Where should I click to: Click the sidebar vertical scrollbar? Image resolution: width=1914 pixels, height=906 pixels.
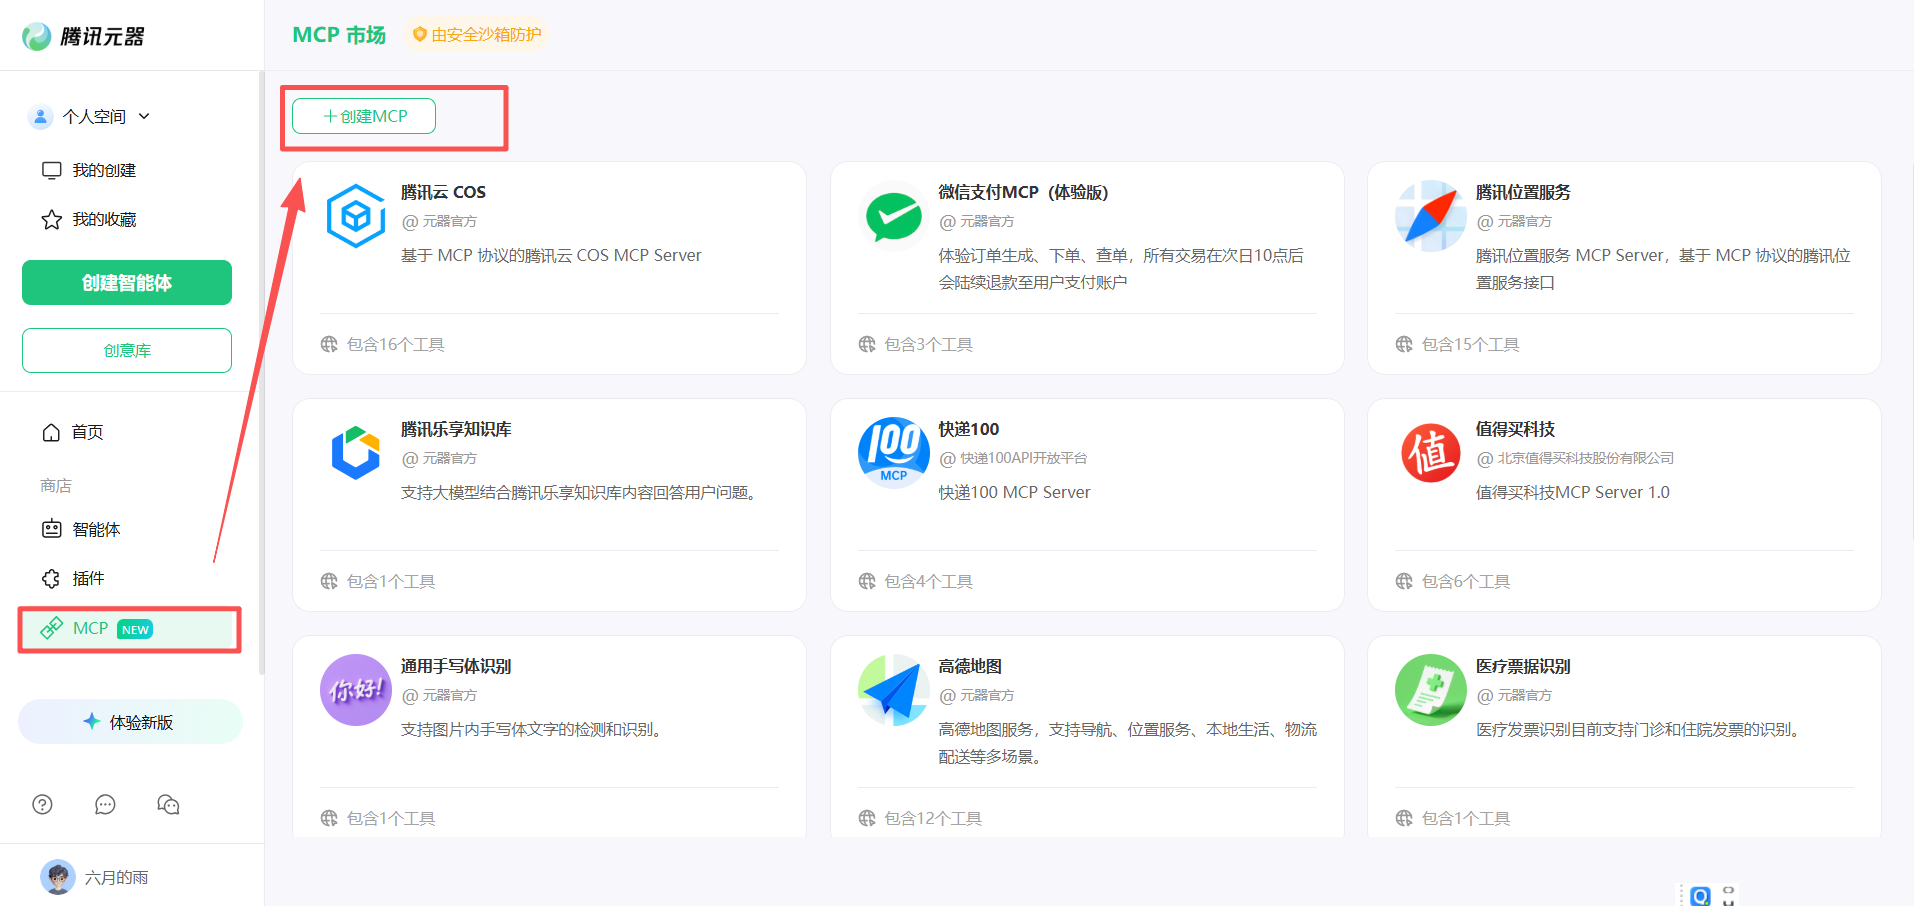pyautogui.click(x=261, y=372)
